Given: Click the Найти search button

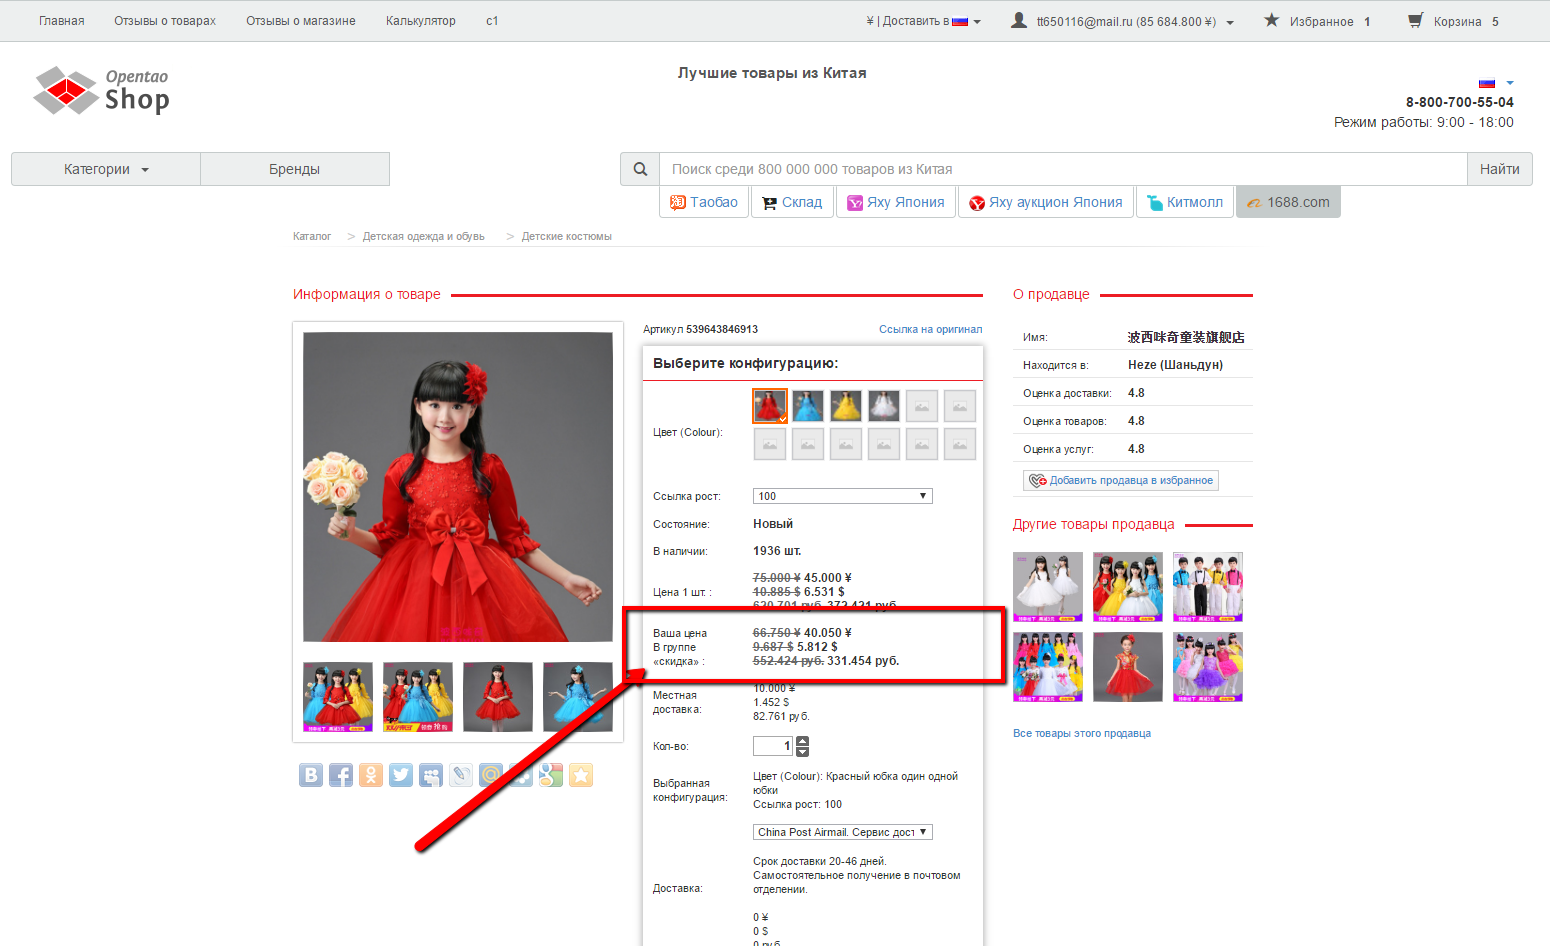Looking at the screenshot, I should click(1499, 169).
